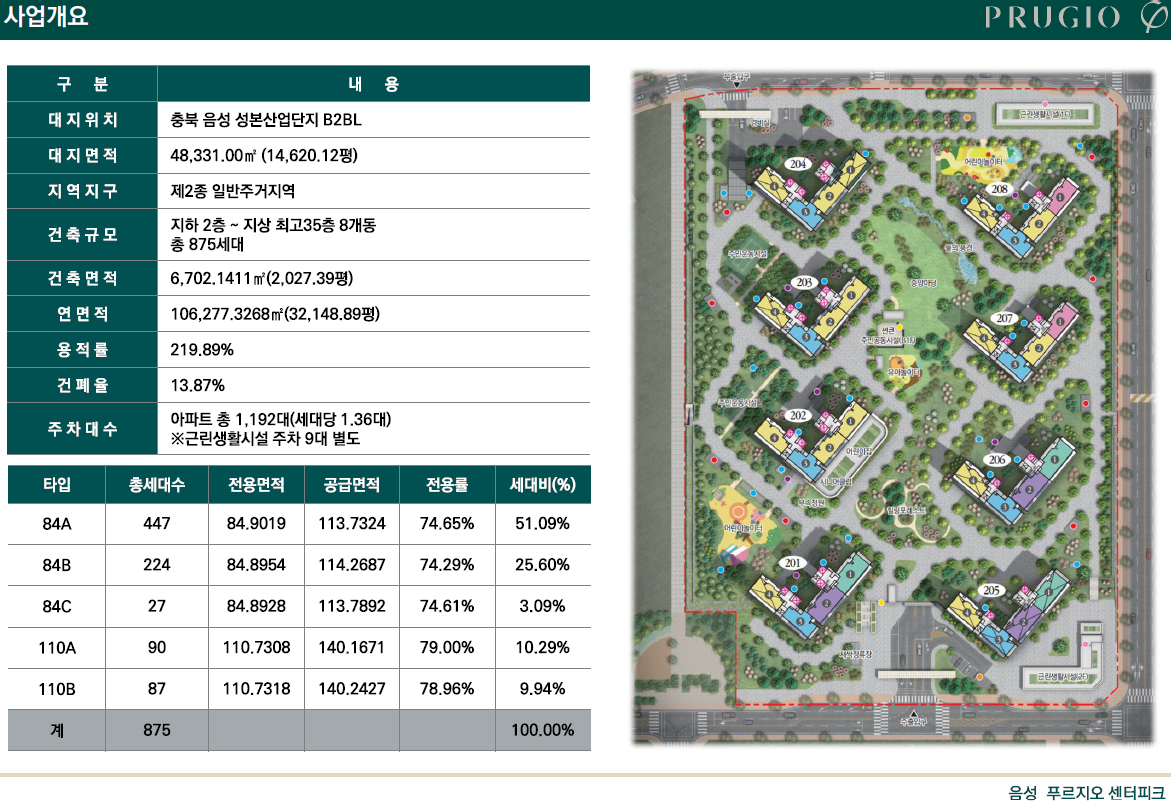Select the 건폐율 row label
1171x802 pixels.
[82, 385]
